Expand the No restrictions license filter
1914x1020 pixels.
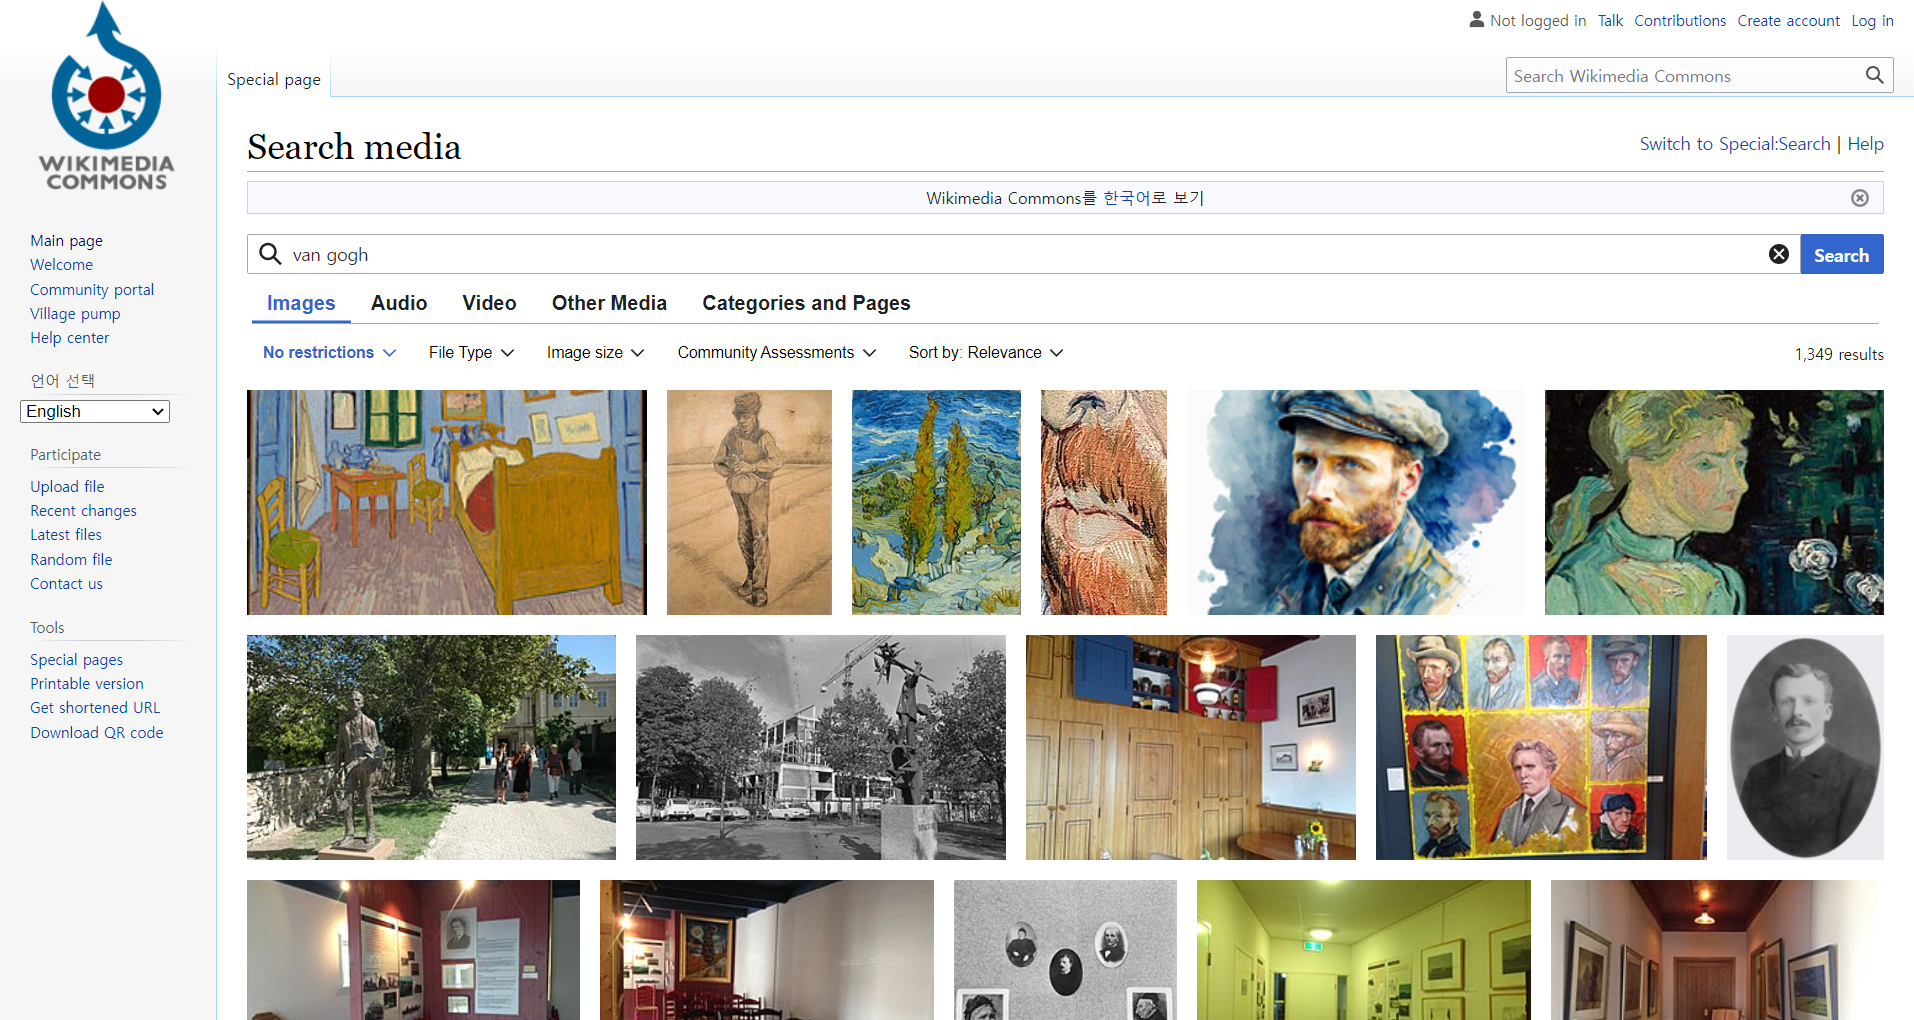(x=330, y=352)
